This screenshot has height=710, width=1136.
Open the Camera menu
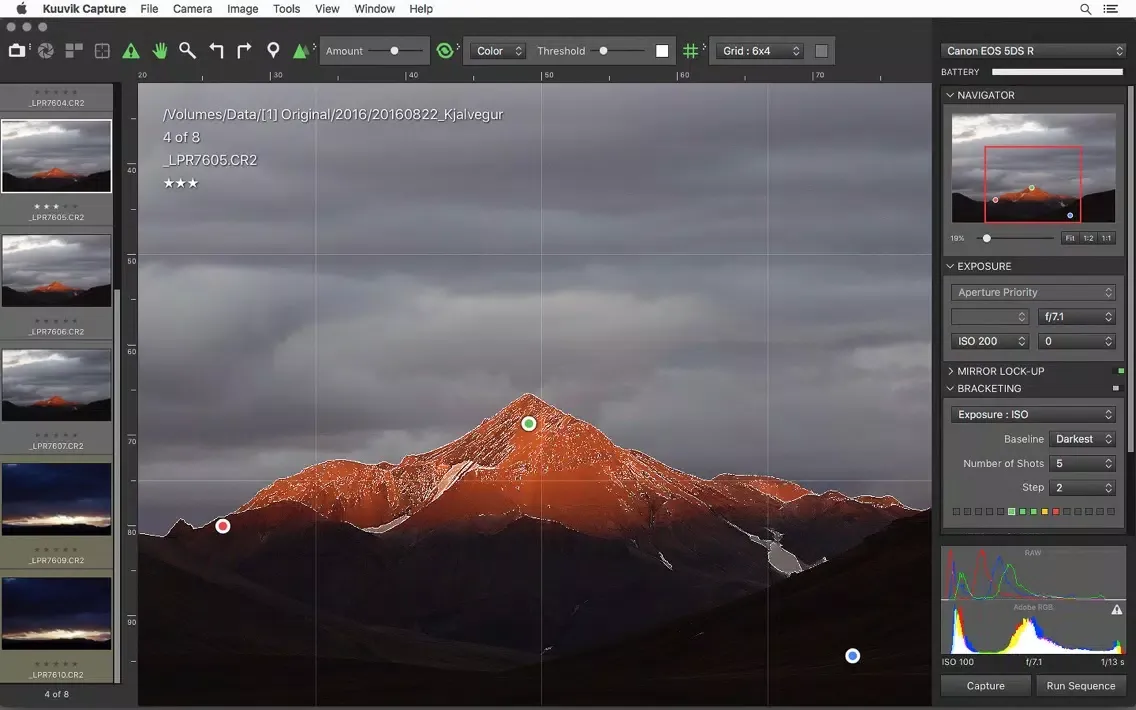point(192,9)
